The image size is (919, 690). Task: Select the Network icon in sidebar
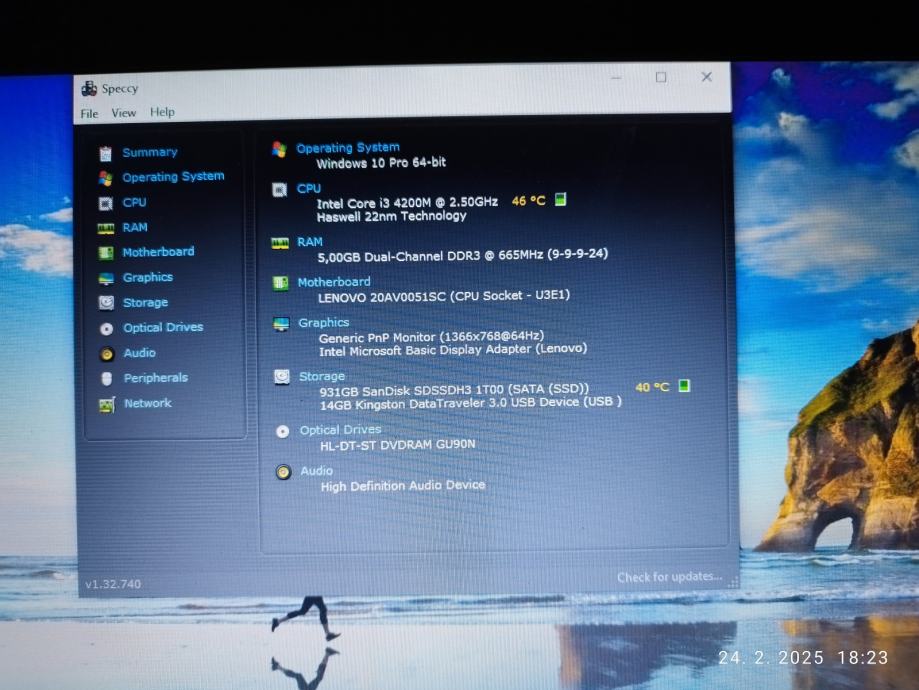click(x=106, y=404)
